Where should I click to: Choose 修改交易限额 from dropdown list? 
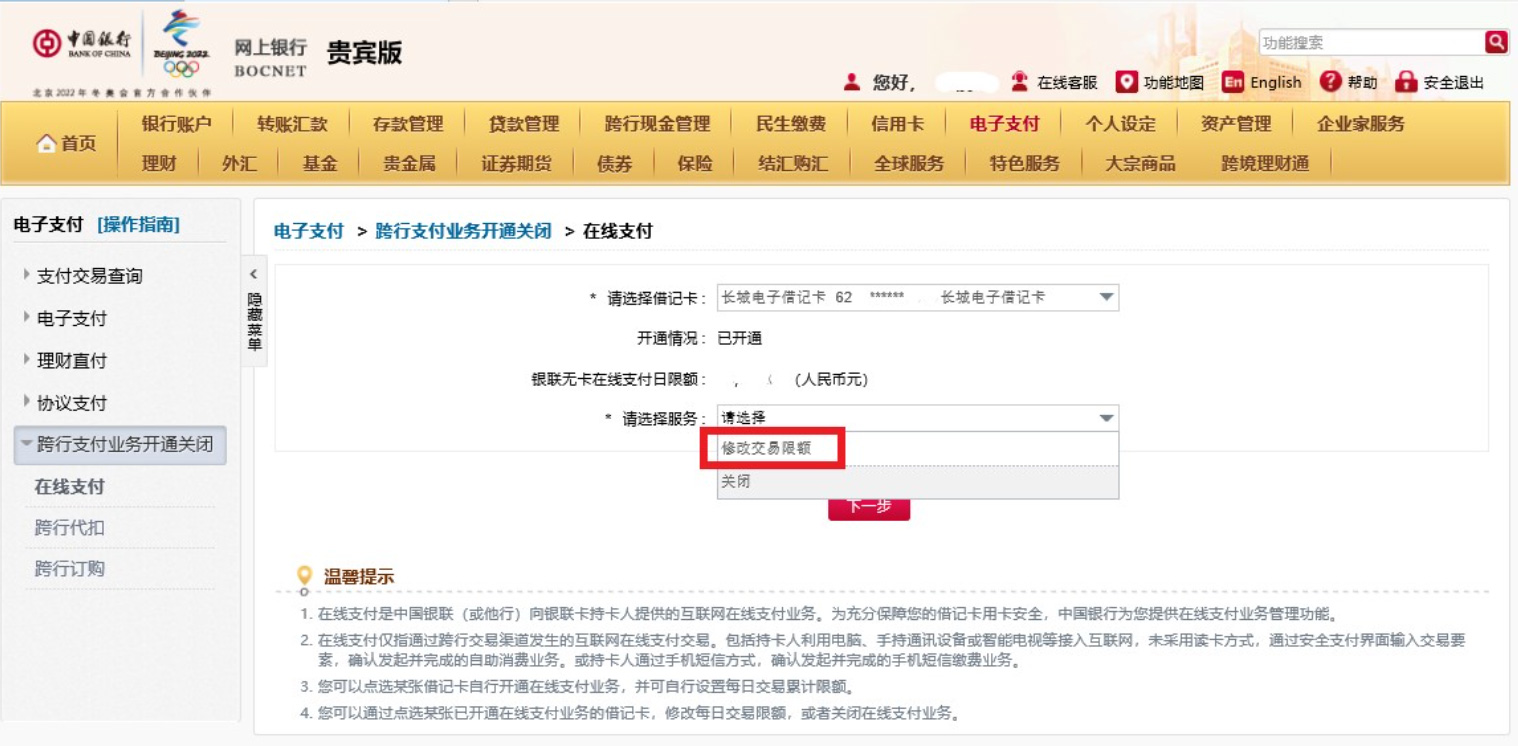pos(766,449)
